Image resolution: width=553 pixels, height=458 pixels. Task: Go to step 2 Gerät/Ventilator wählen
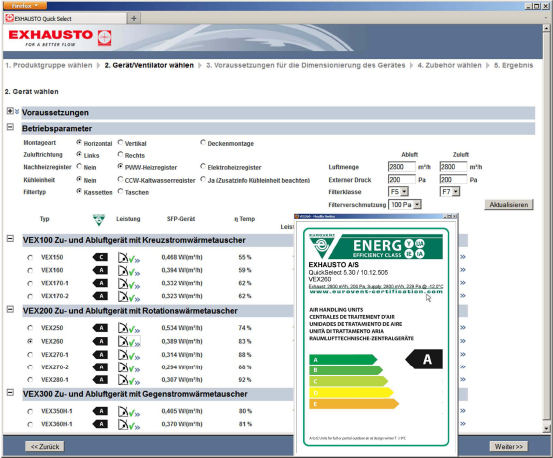click(149, 65)
